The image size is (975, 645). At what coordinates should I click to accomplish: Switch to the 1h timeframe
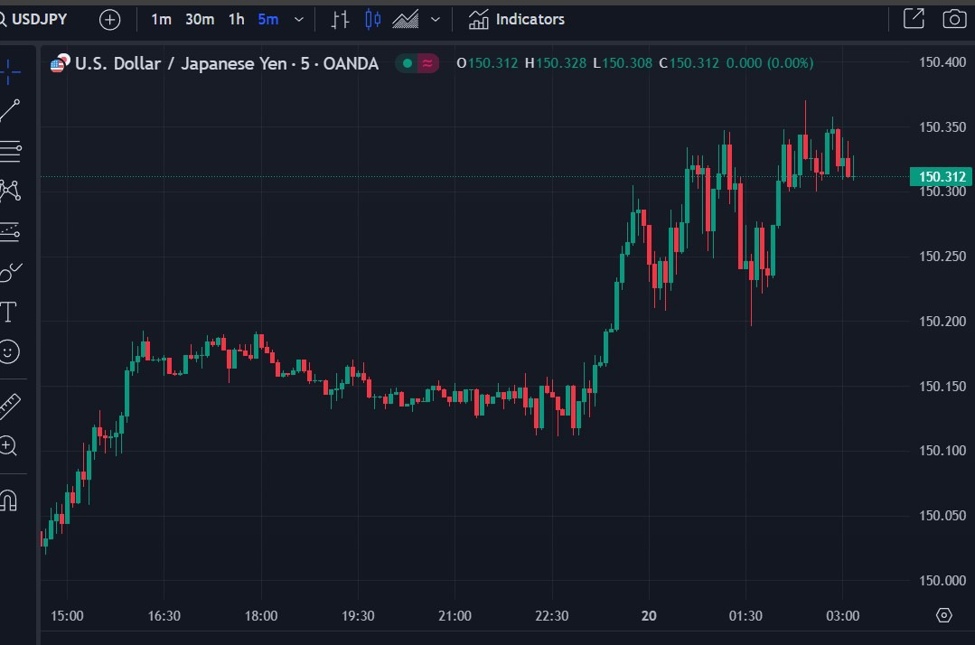[235, 19]
